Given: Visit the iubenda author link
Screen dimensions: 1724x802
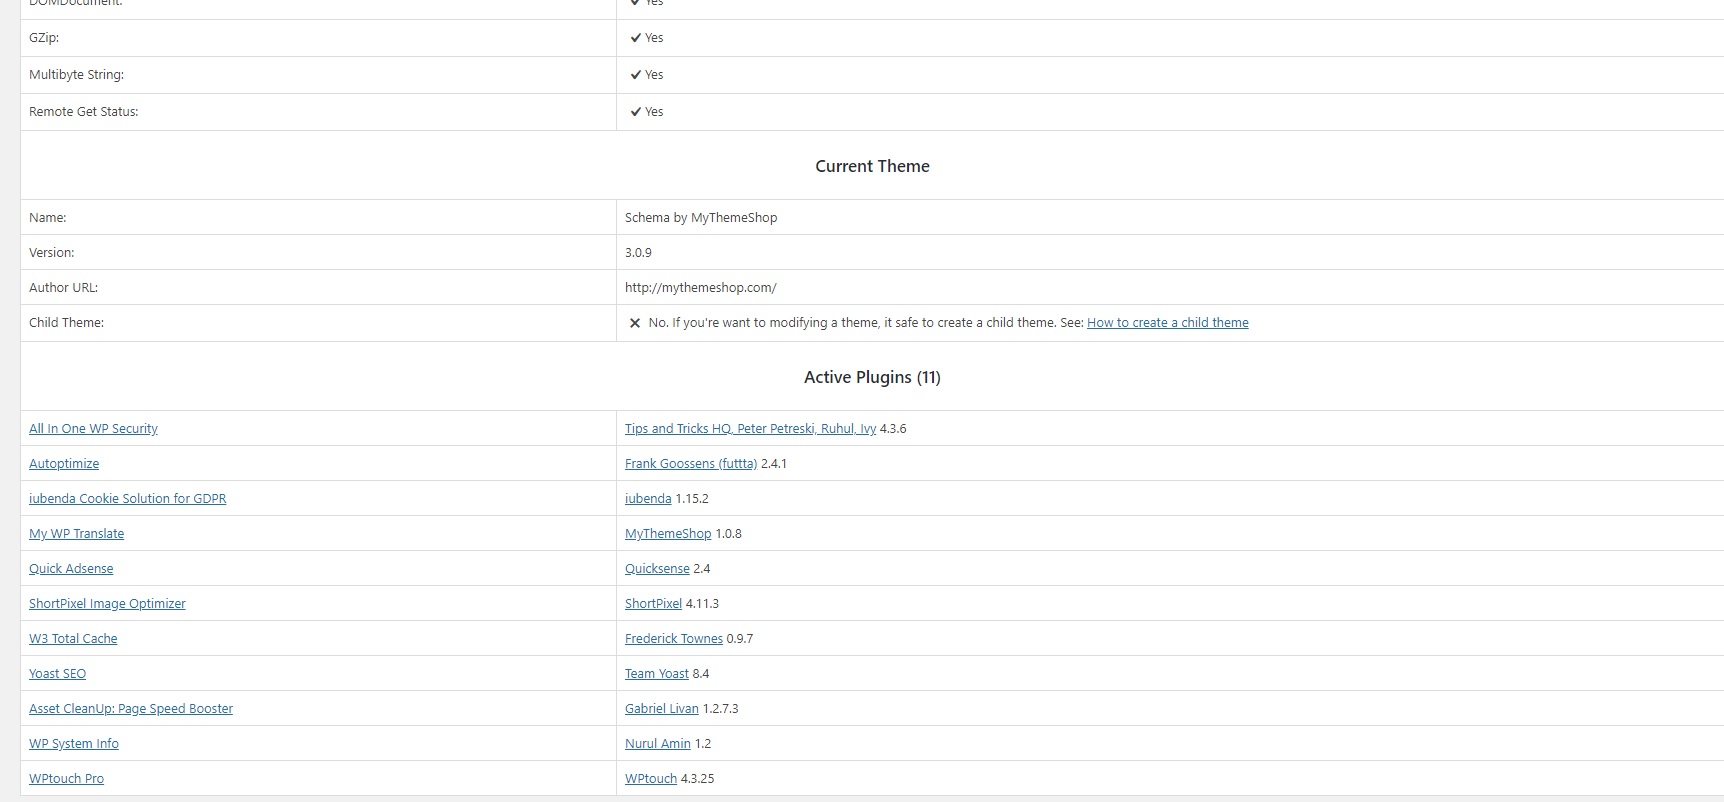Looking at the screenshot, I should (x=648, y=499).
